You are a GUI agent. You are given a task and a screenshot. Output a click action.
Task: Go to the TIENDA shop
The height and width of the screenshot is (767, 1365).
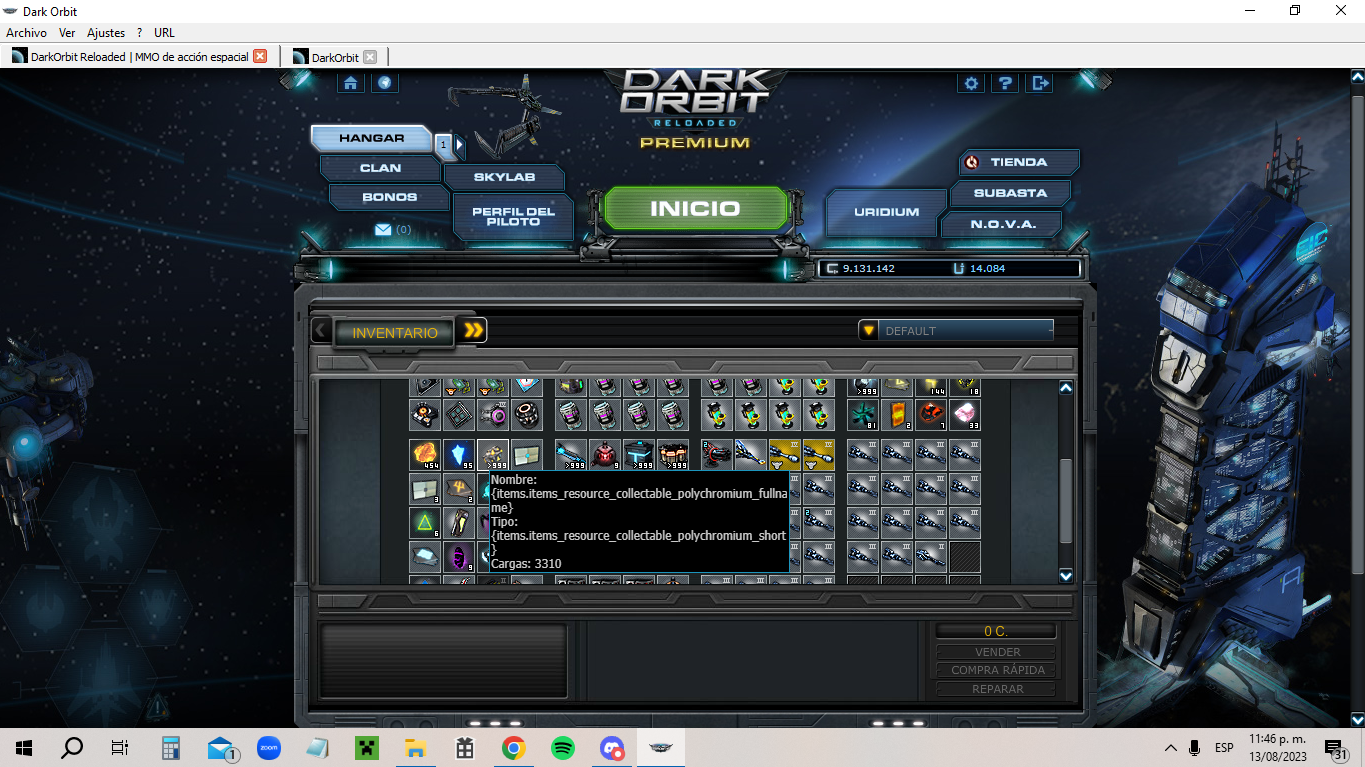point(1019,162)
